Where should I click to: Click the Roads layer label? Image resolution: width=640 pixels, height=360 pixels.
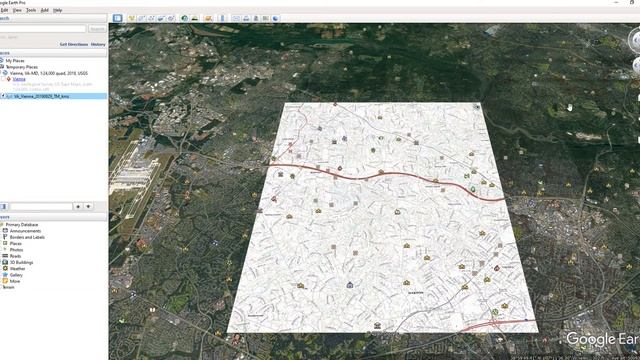[x=16, y=256]
